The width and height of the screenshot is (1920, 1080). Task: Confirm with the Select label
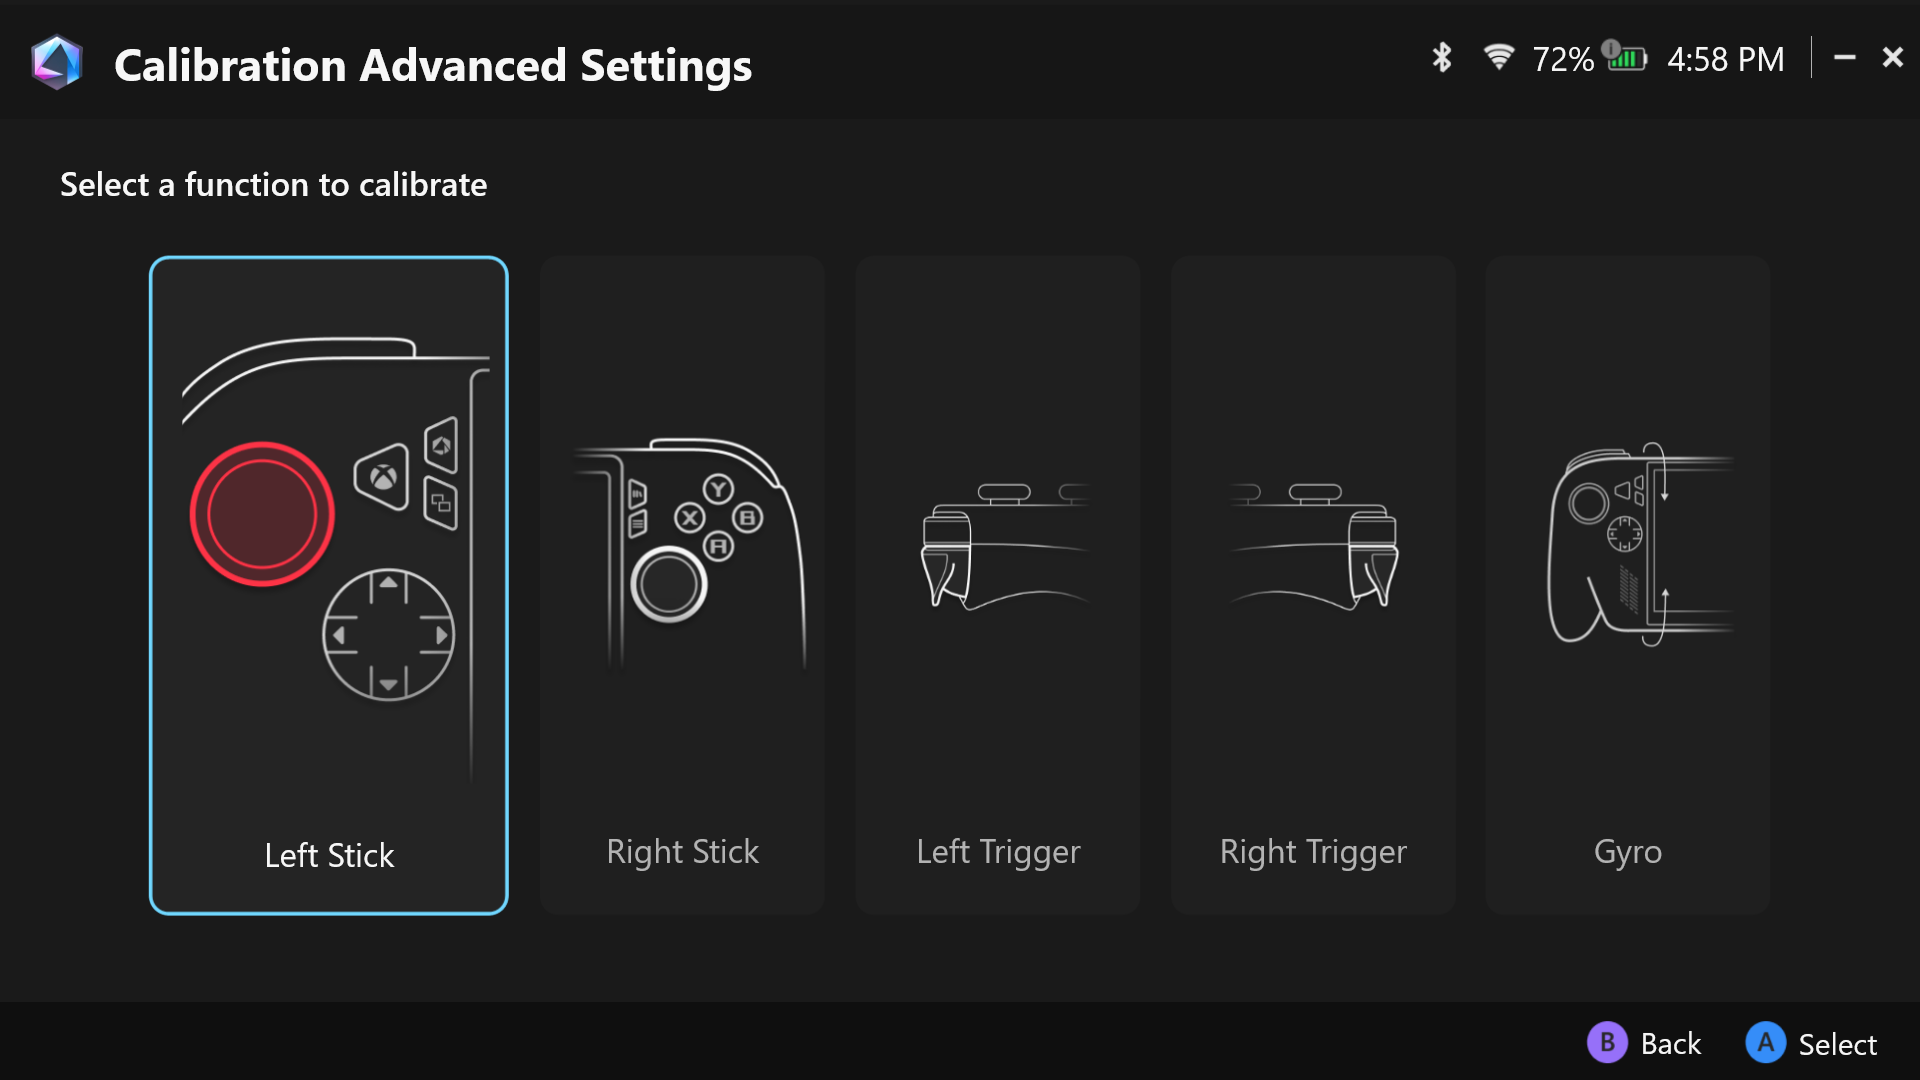point(1837,1044)
